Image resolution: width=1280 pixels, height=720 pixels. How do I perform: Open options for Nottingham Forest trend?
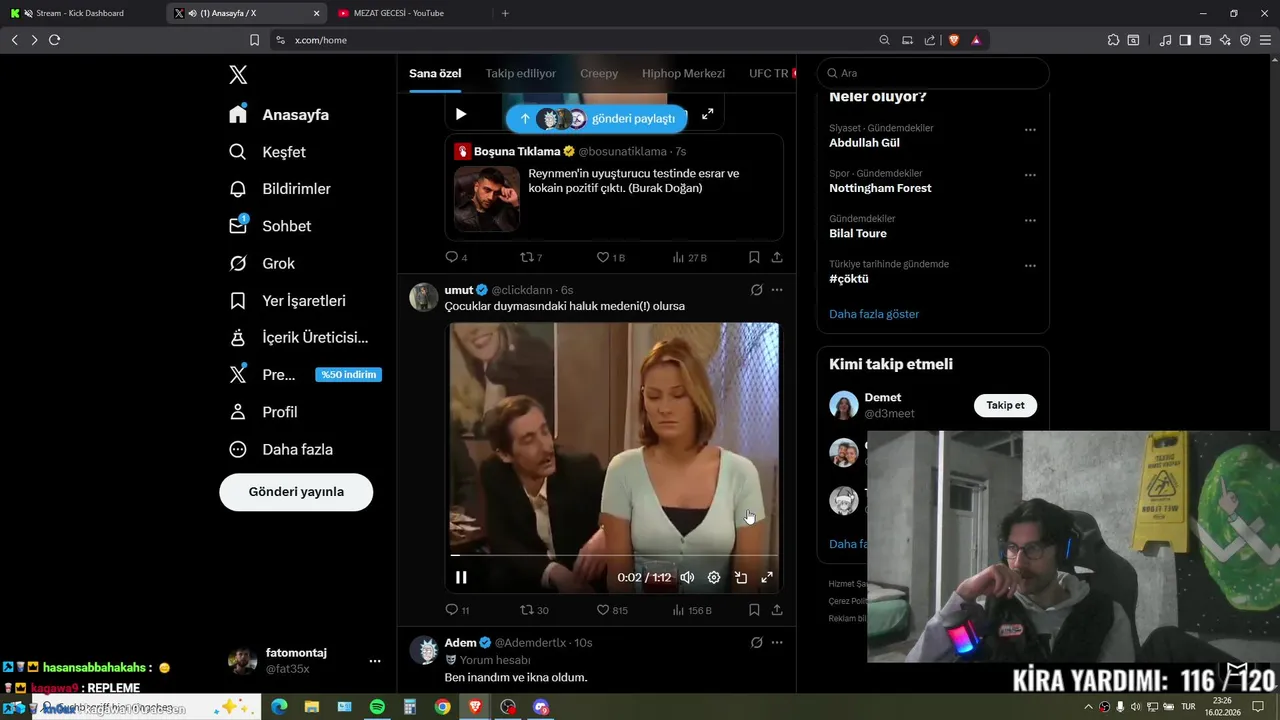(1030, 175)
